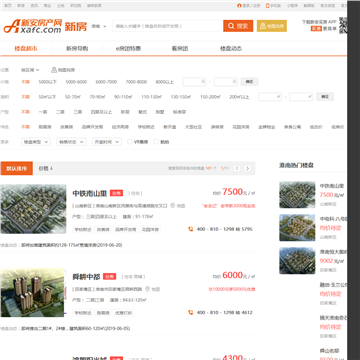Screen dimensions: 360x360
Task: Select the 楼盘超市 tab
Action: [x=26, y=48]
